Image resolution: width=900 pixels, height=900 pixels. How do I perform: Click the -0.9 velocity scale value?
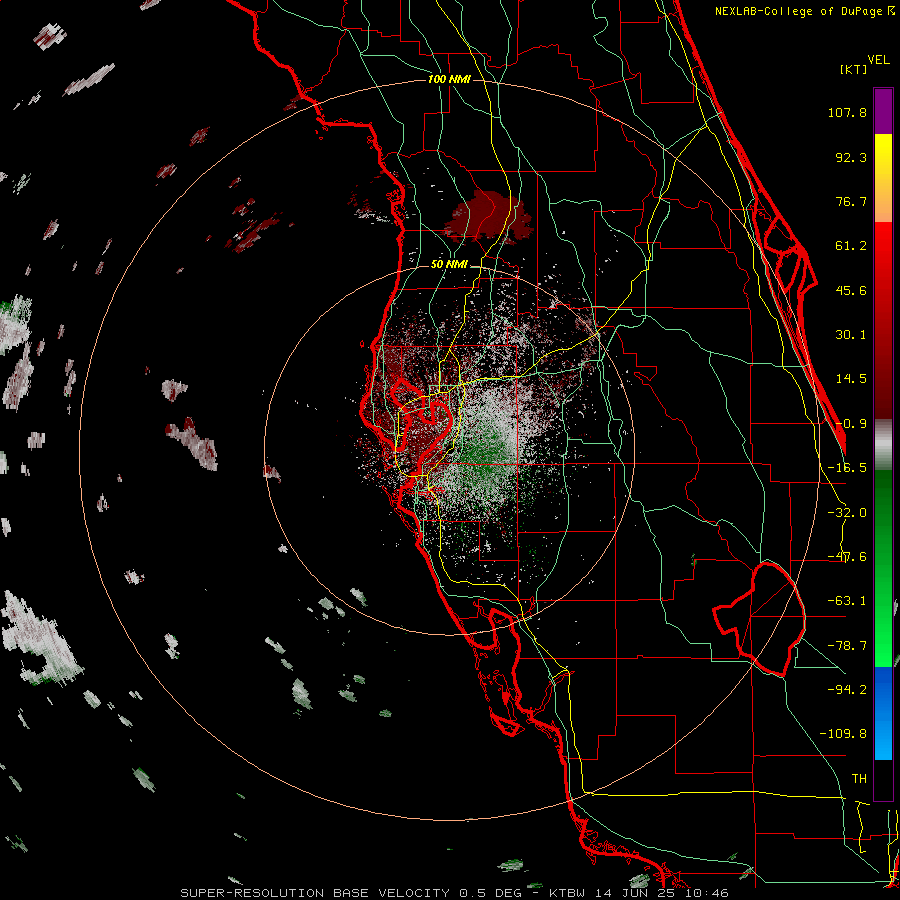click(x=851, y=423)
